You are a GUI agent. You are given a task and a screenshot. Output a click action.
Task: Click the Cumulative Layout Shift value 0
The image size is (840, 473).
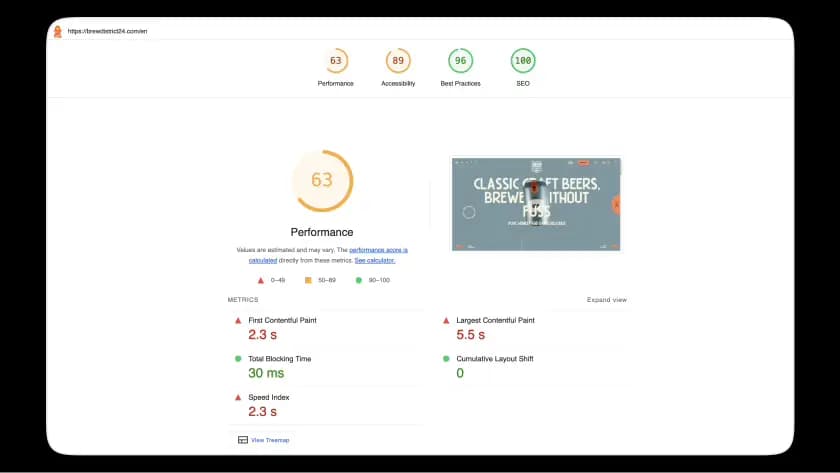[x=460, y=373]
